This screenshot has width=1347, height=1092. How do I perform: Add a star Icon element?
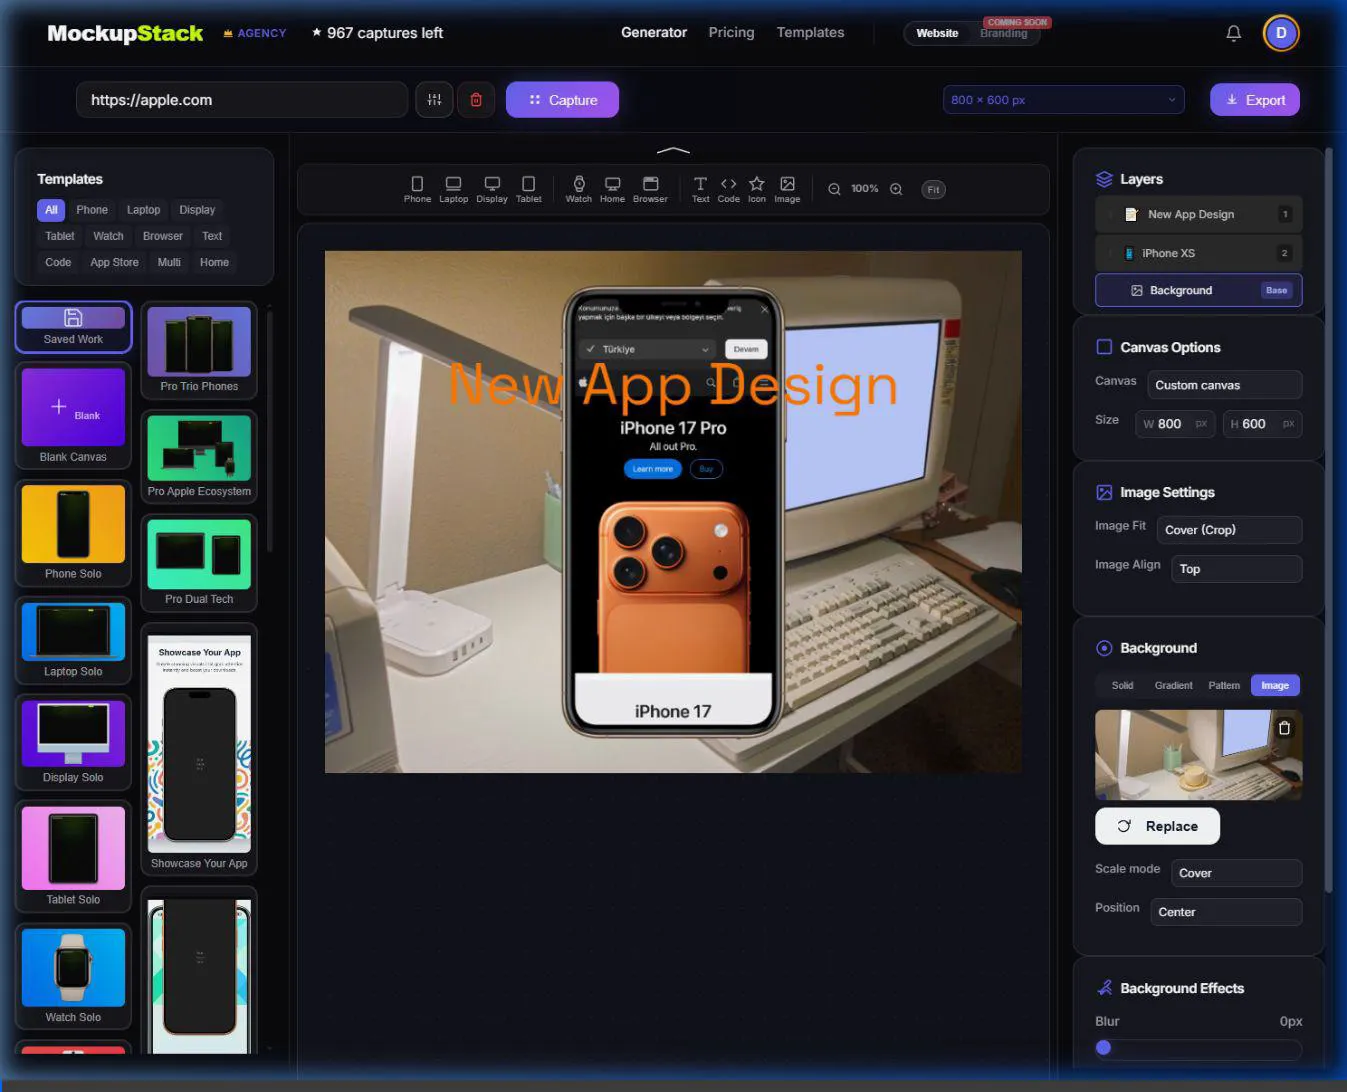[757, 189]
